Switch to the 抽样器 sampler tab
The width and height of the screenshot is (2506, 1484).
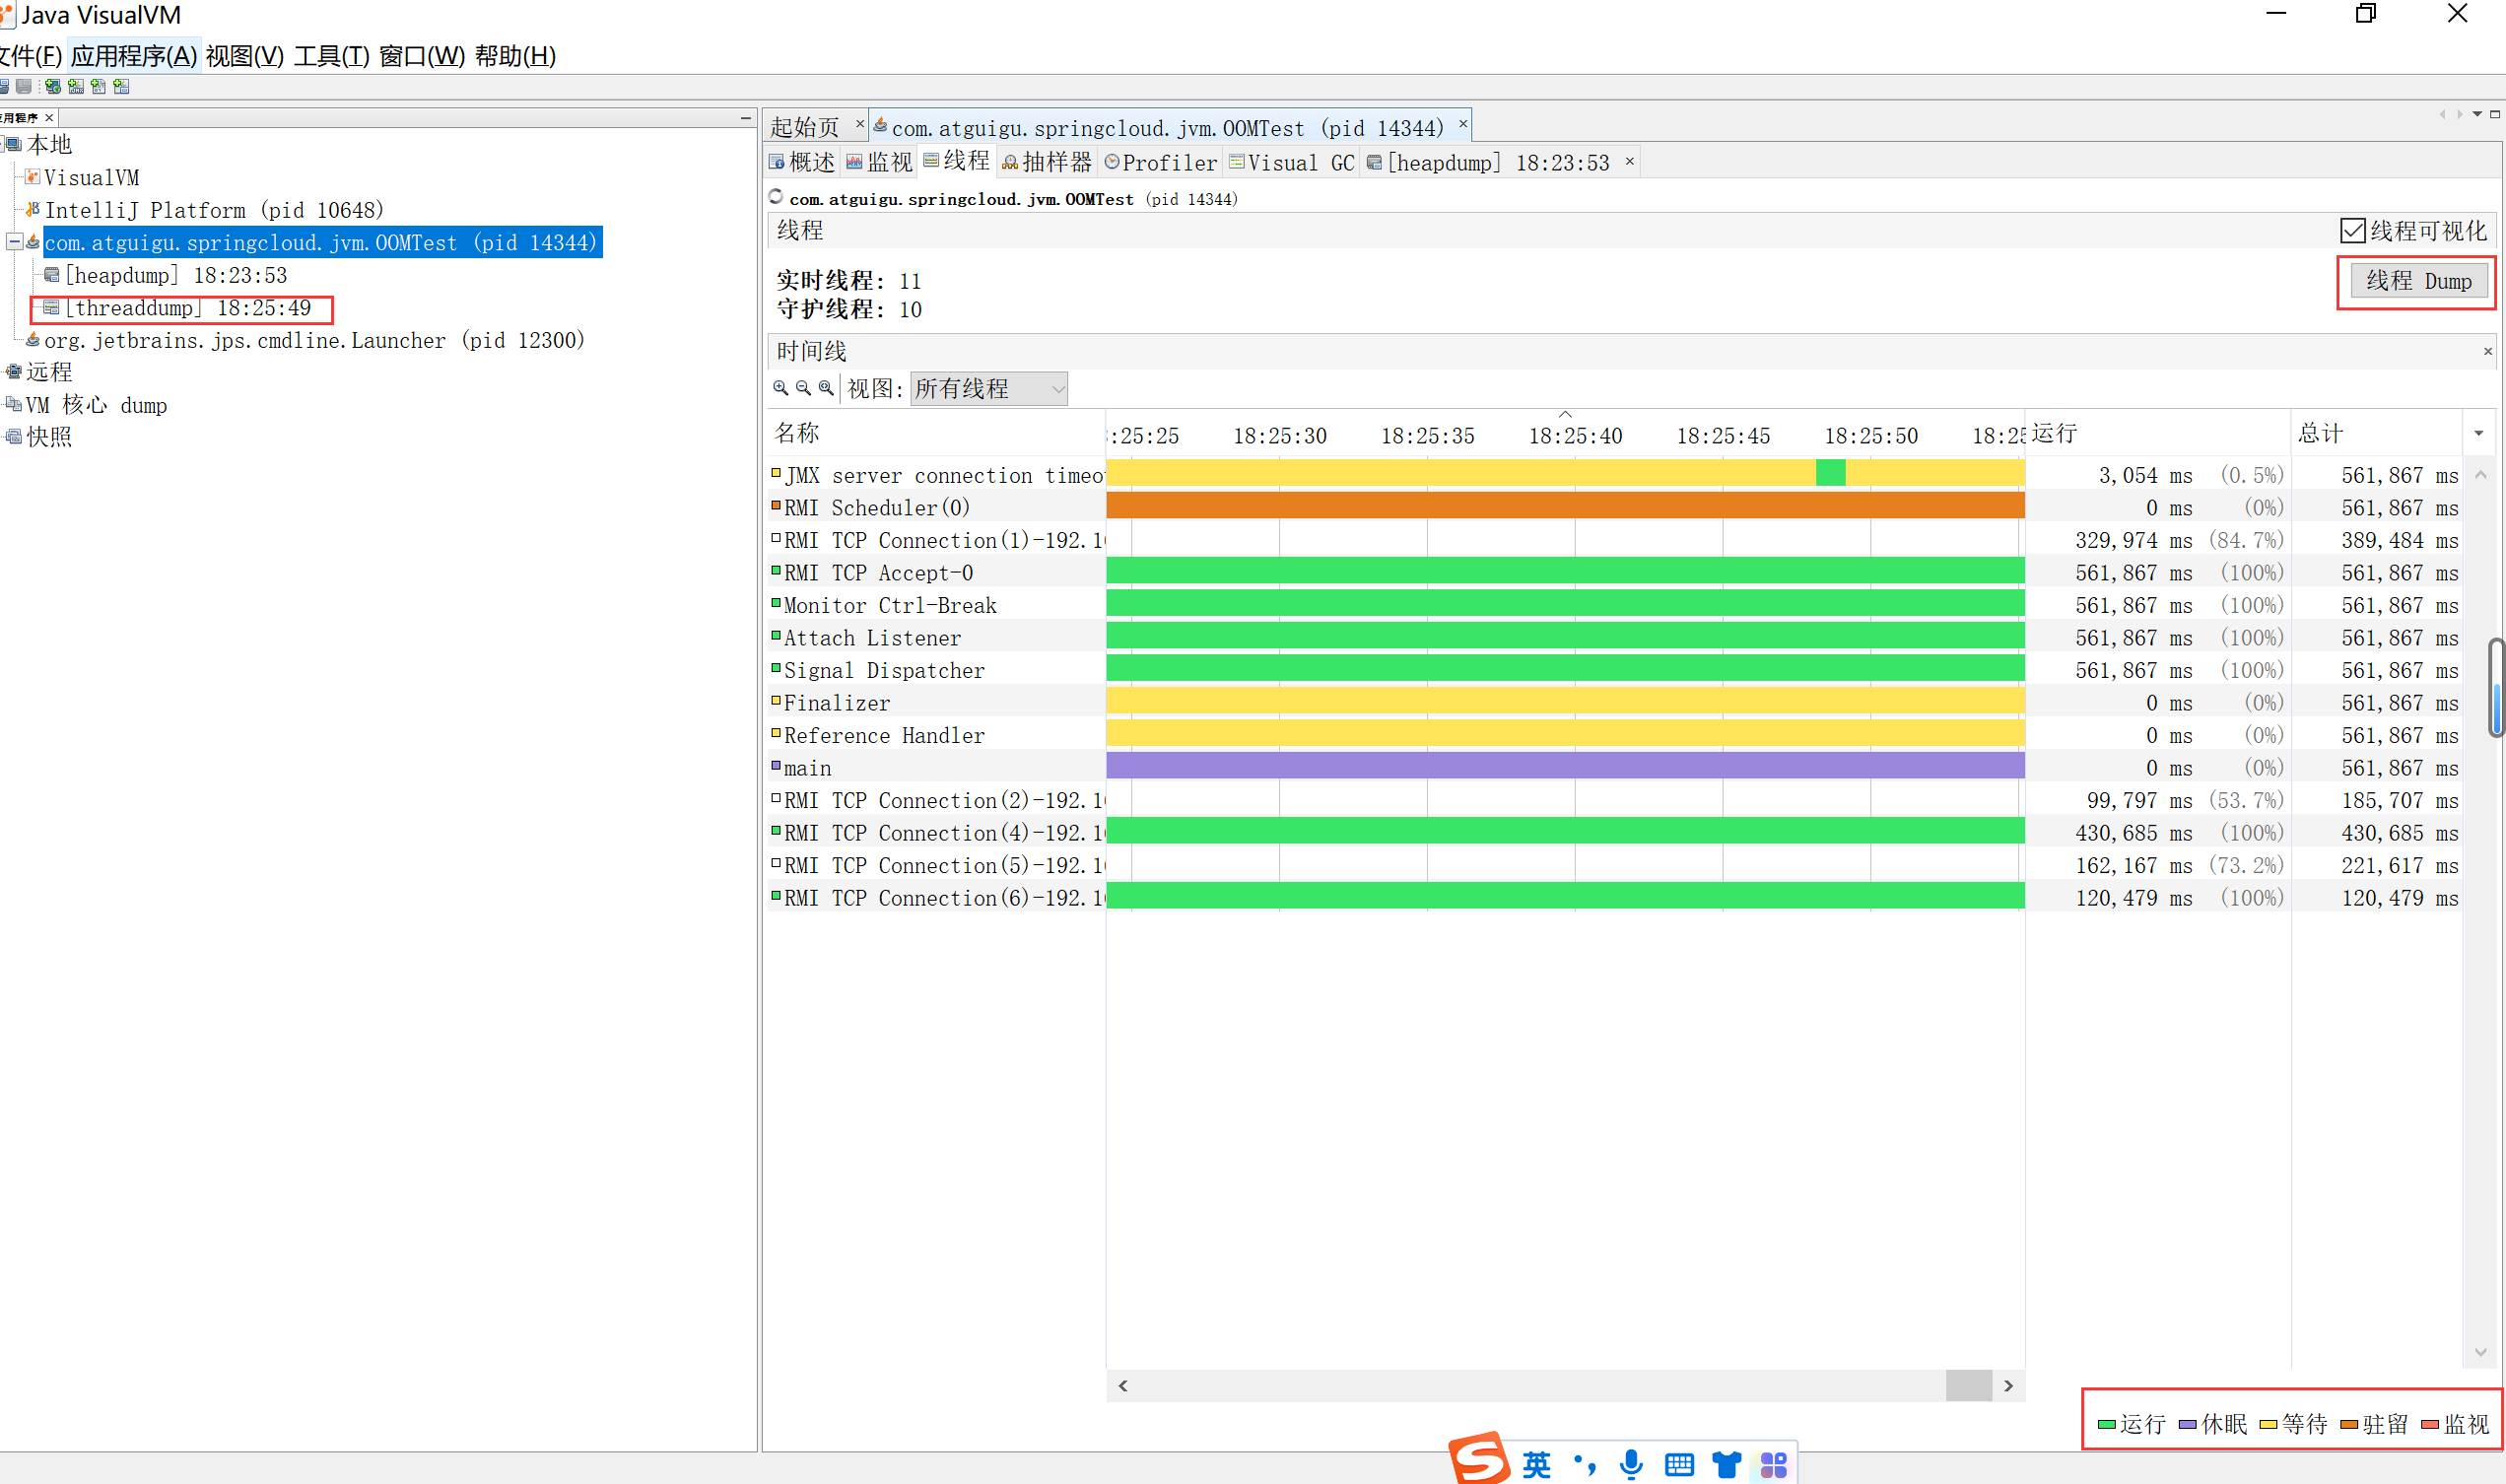(x=1047, y=162)
